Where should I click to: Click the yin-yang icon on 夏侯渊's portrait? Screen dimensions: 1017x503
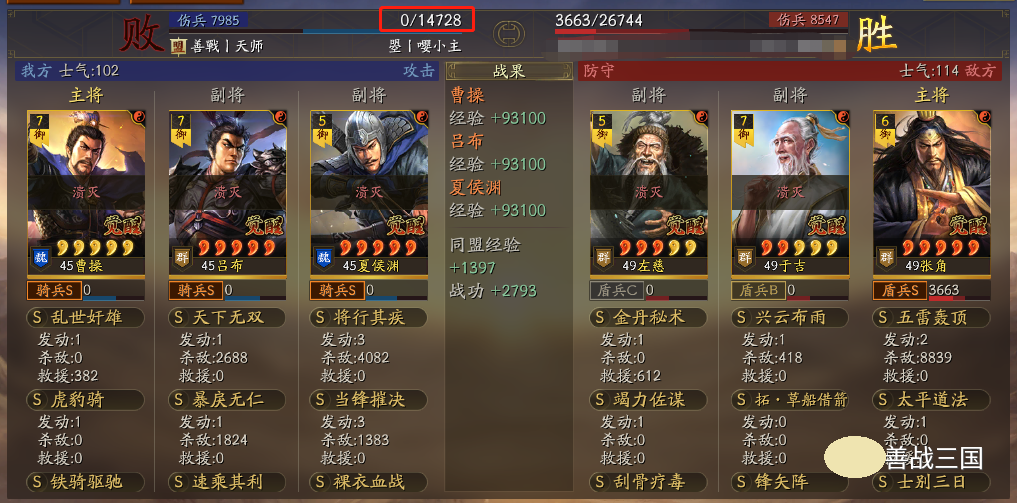pos(421,117)
